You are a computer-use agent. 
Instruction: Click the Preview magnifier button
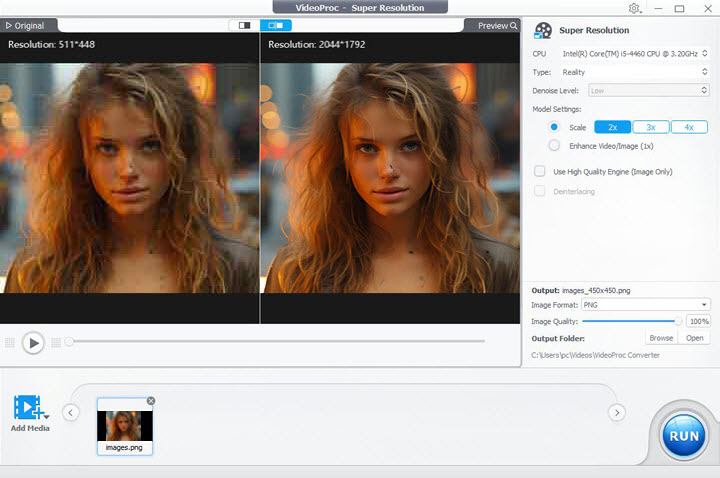coord(497,25)
